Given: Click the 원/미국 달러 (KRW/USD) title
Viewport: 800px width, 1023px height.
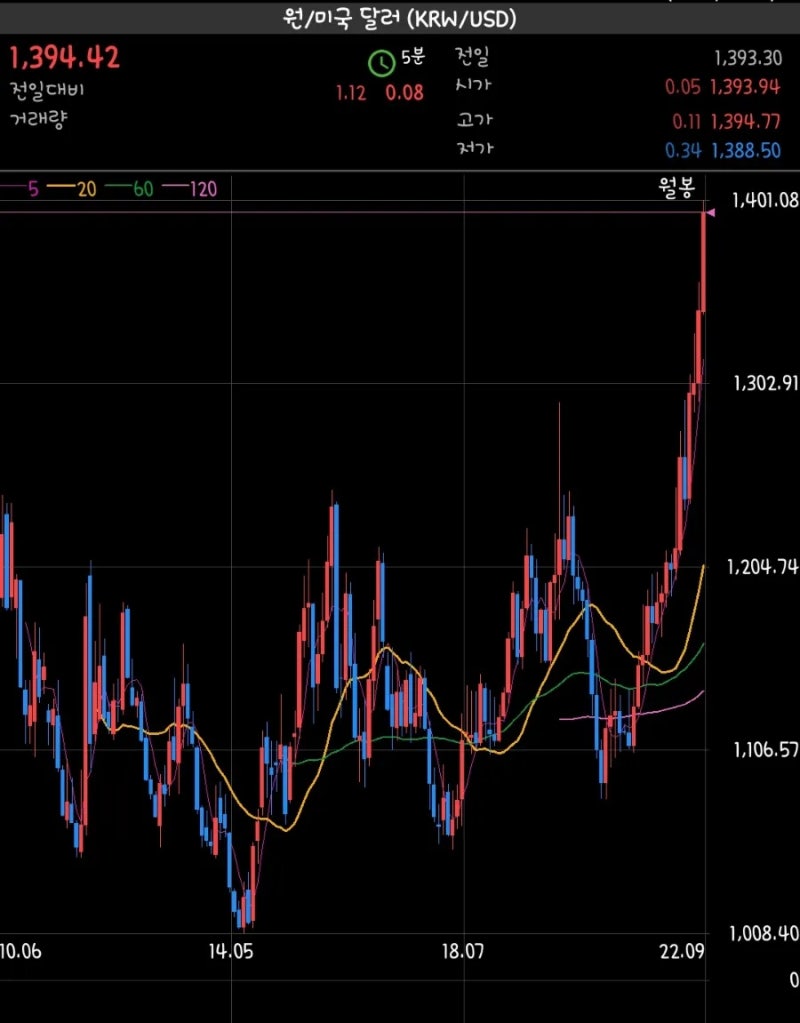Looking at the screenshot, I should (399, 20).
